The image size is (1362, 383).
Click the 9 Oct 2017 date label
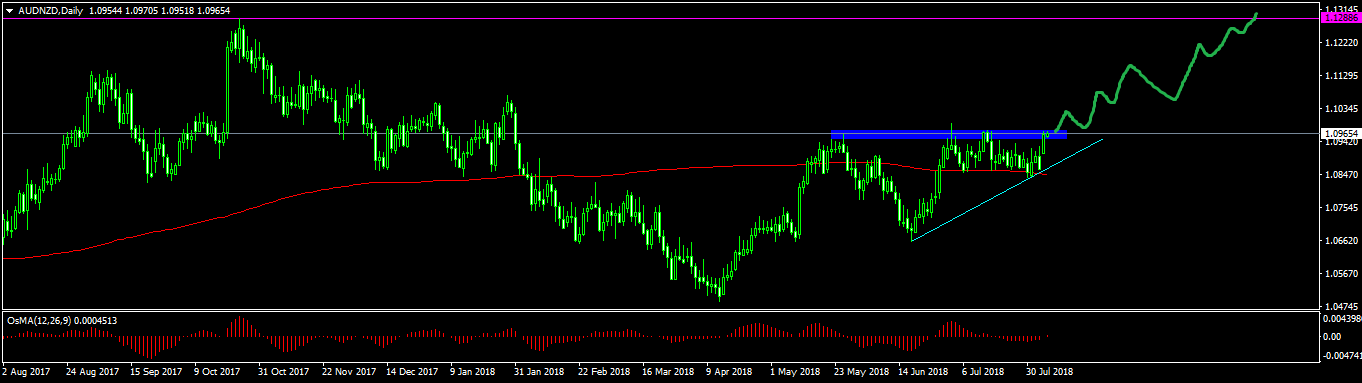point(218,371)
